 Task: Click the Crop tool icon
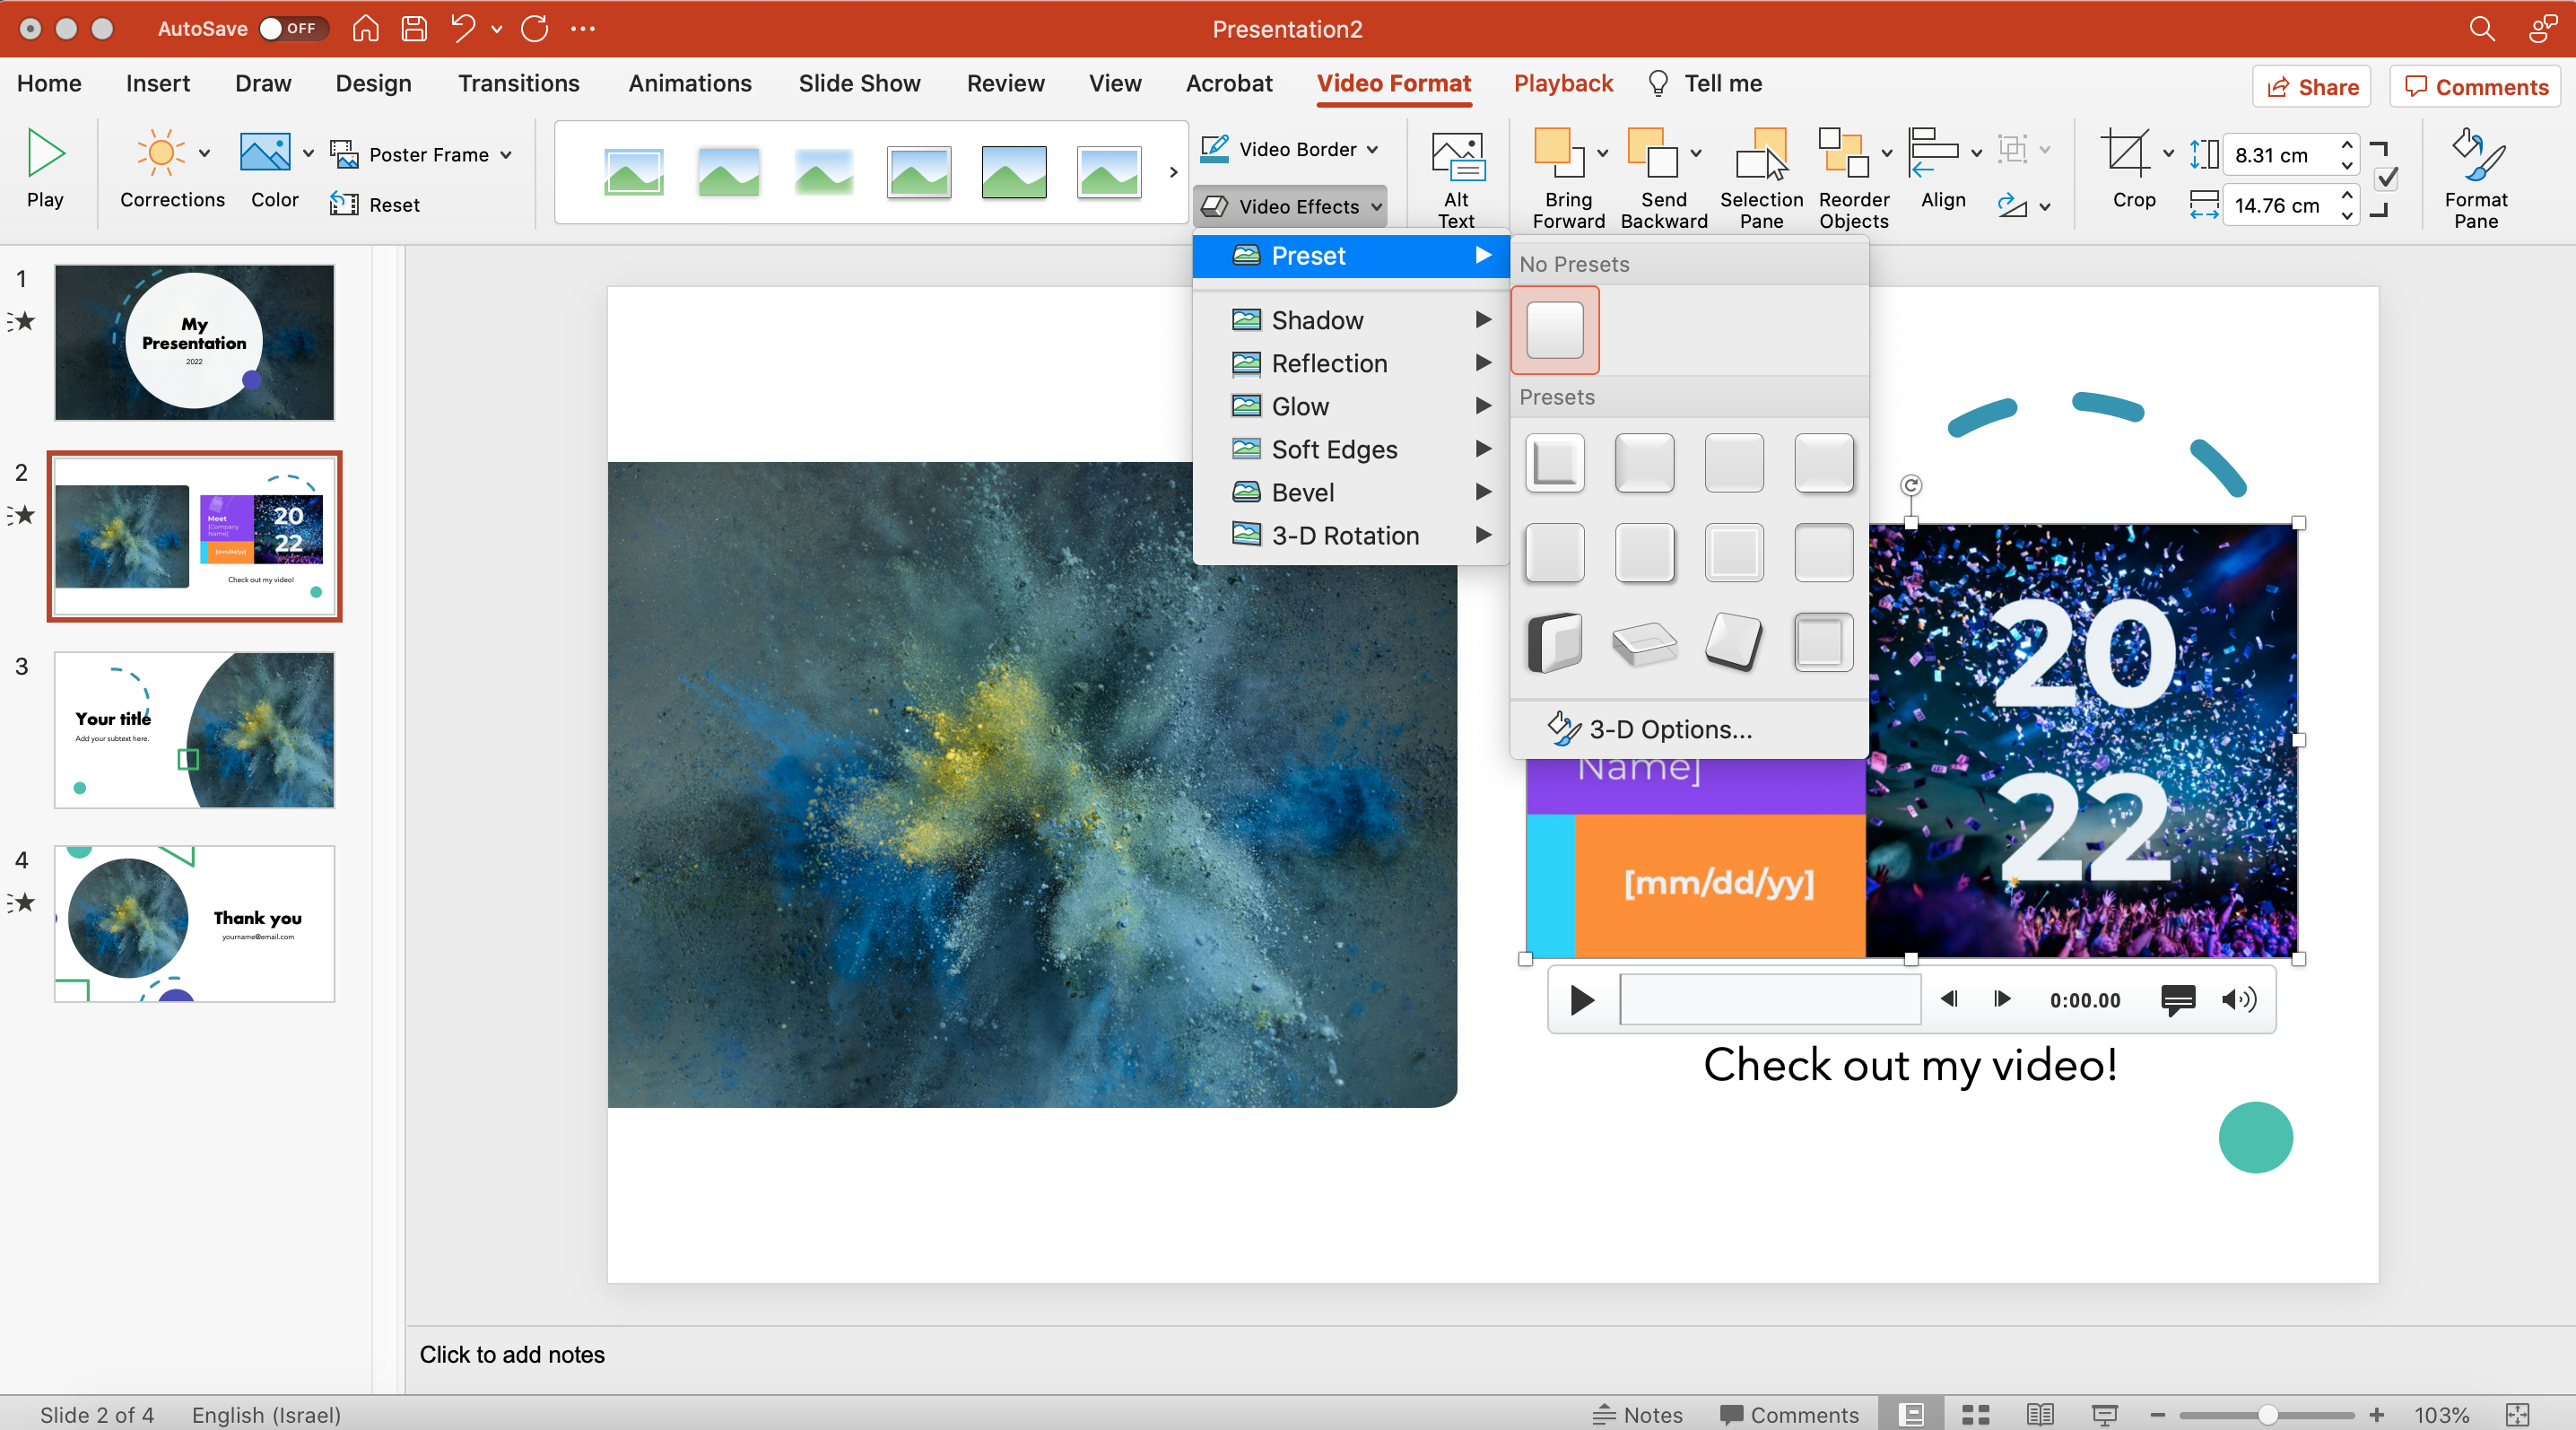(2124, 154)
